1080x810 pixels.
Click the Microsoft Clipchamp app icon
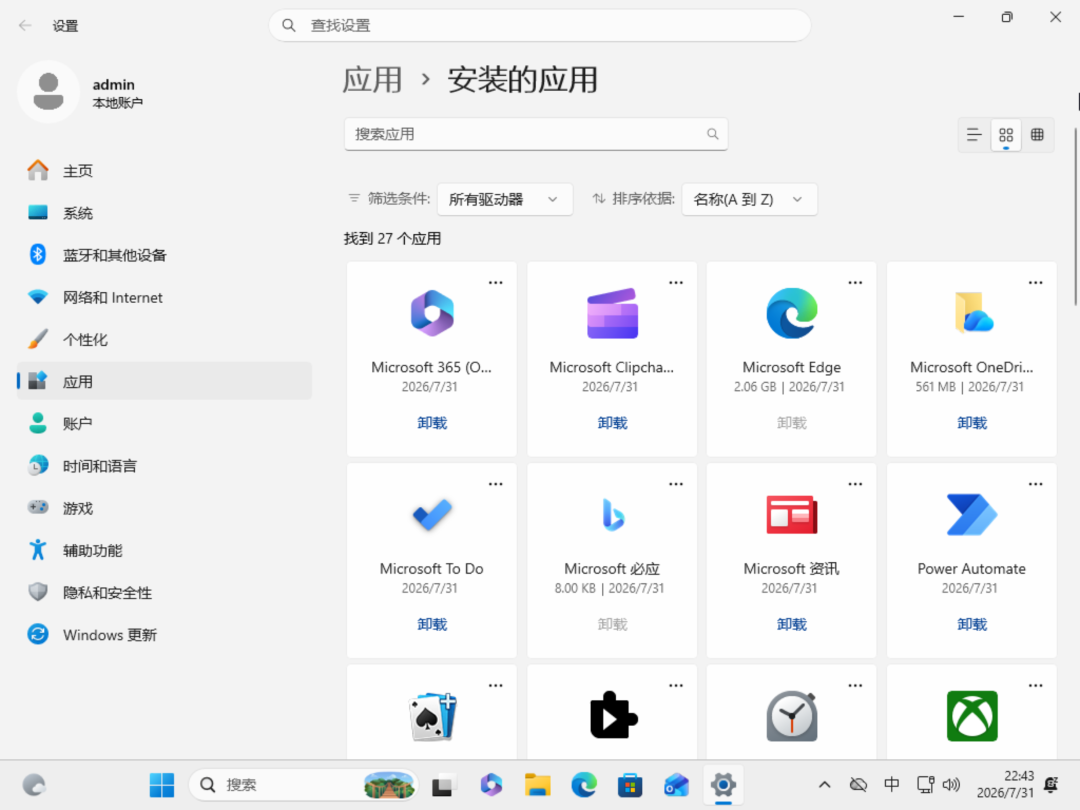(612, 313)
